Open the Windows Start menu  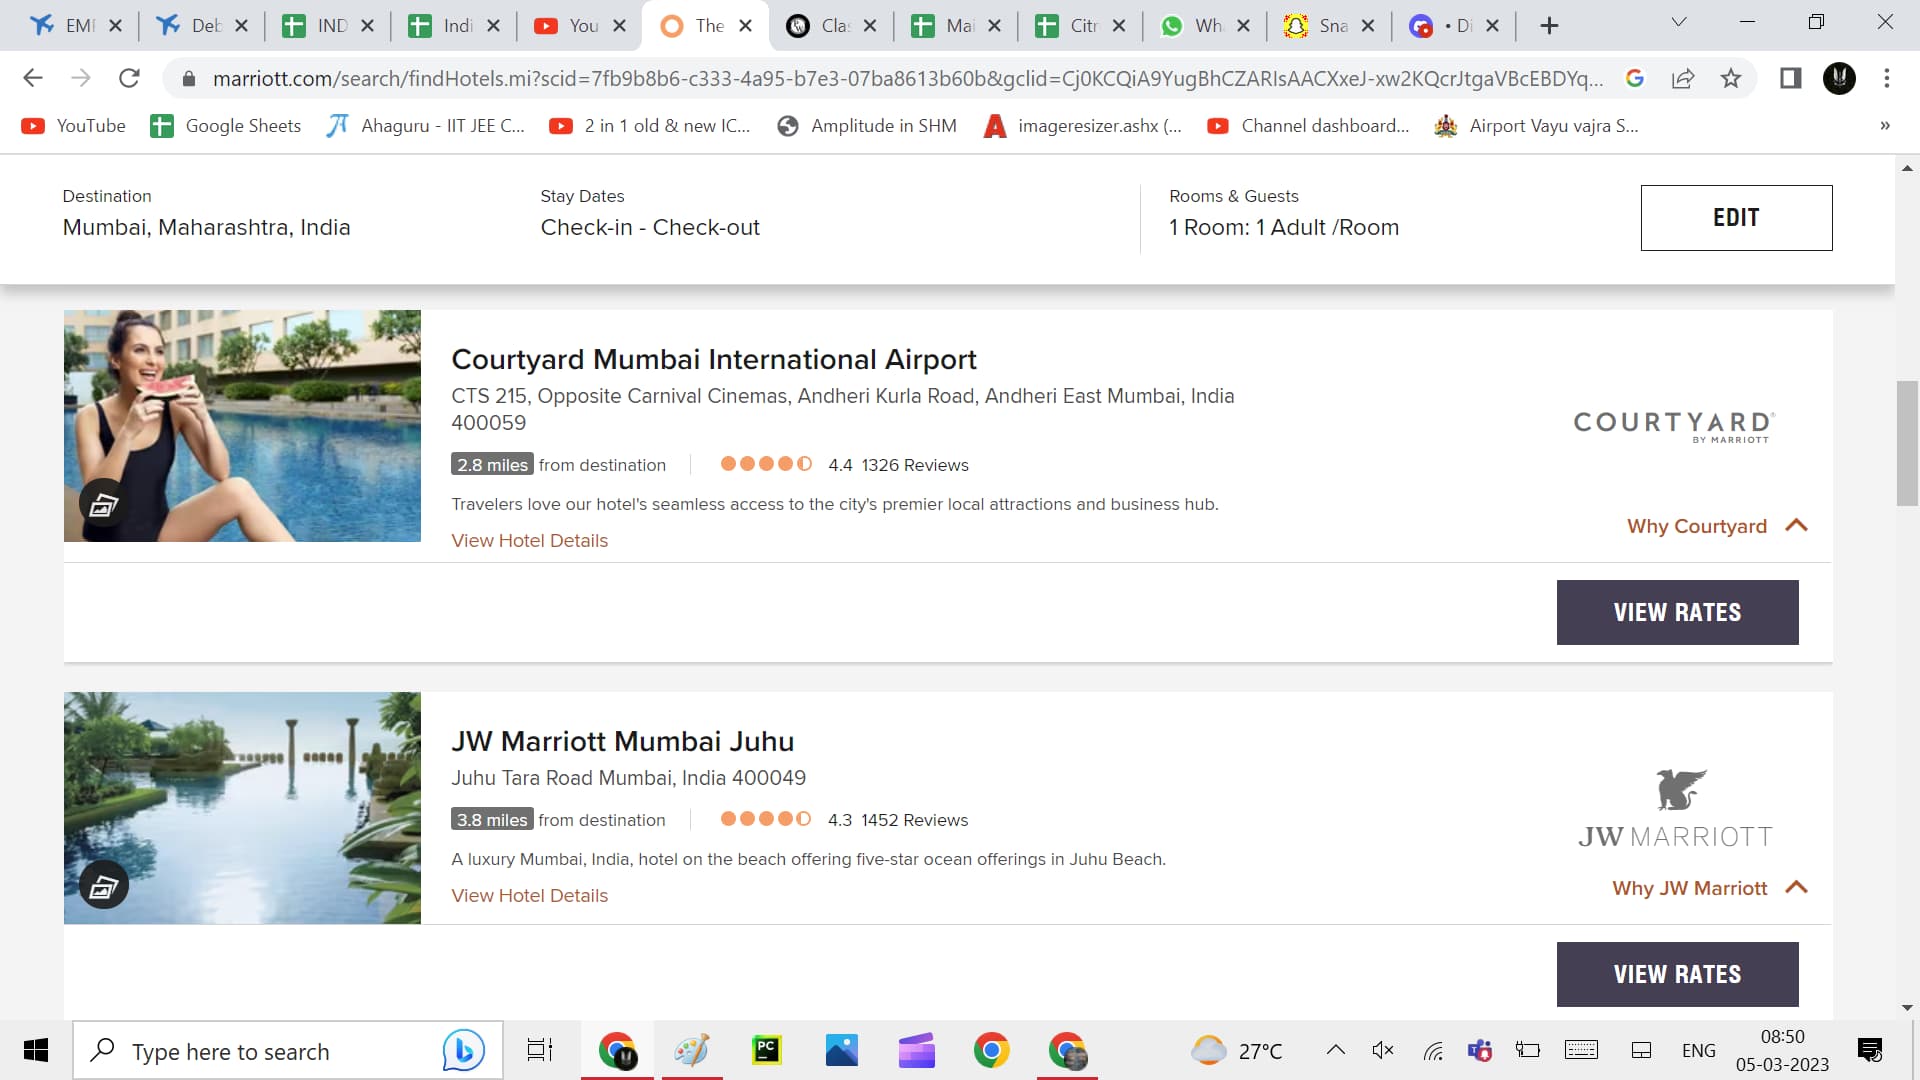click(36, 1050)
